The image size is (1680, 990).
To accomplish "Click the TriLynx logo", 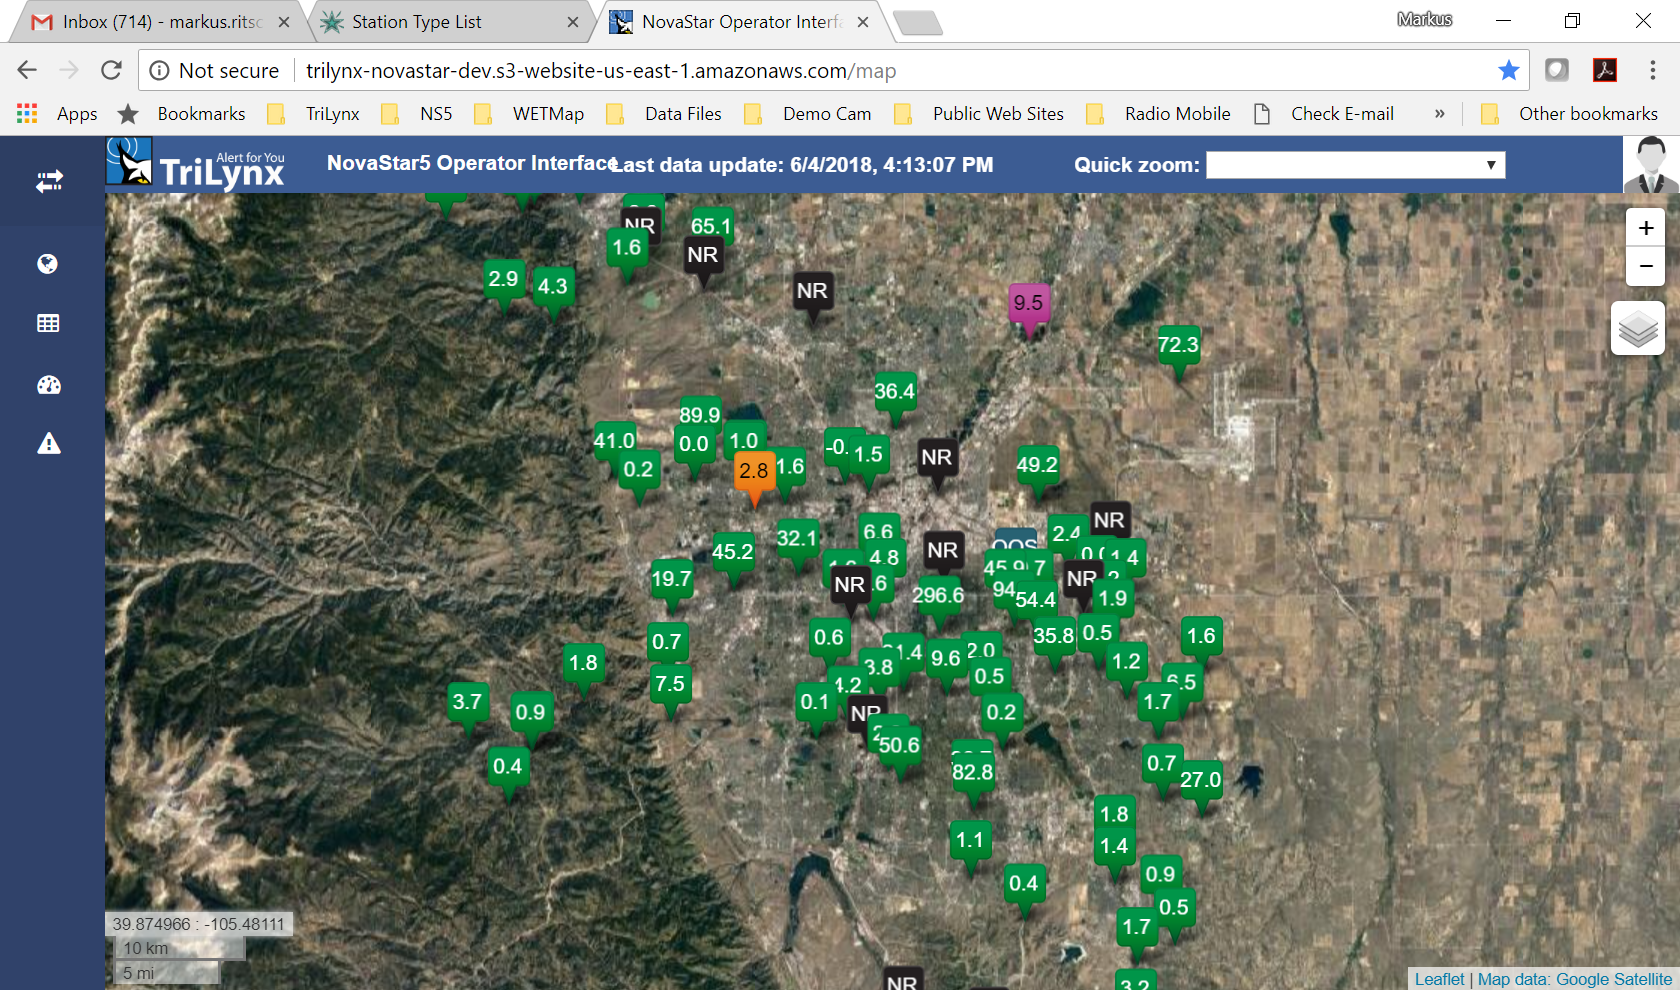I will pyautogui.click(x=197, y=165).
